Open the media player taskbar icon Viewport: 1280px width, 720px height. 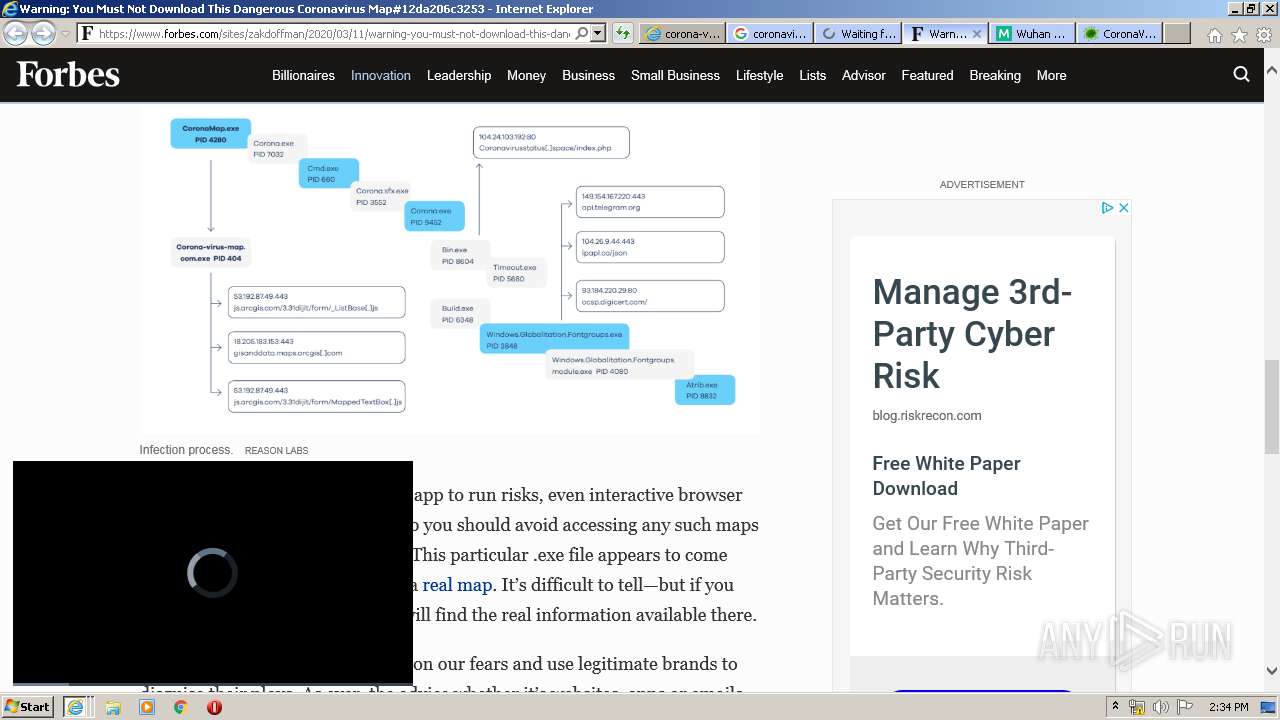point(147,707)
